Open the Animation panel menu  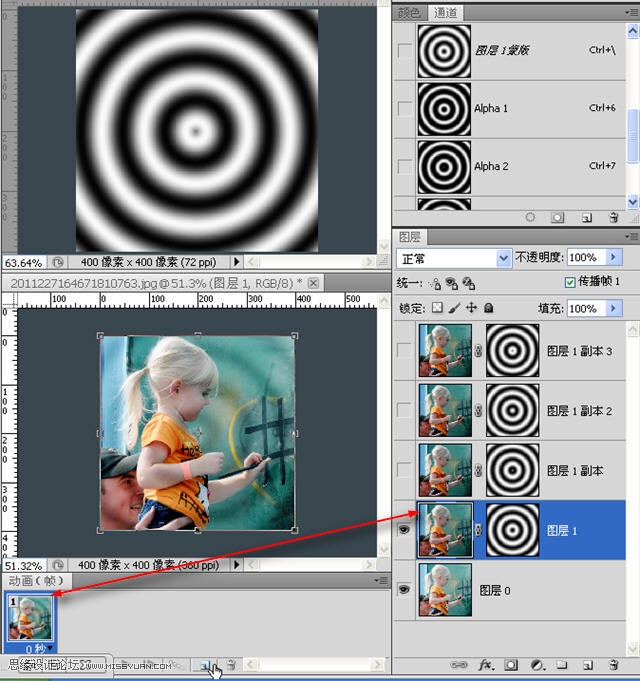click(380, 580)
